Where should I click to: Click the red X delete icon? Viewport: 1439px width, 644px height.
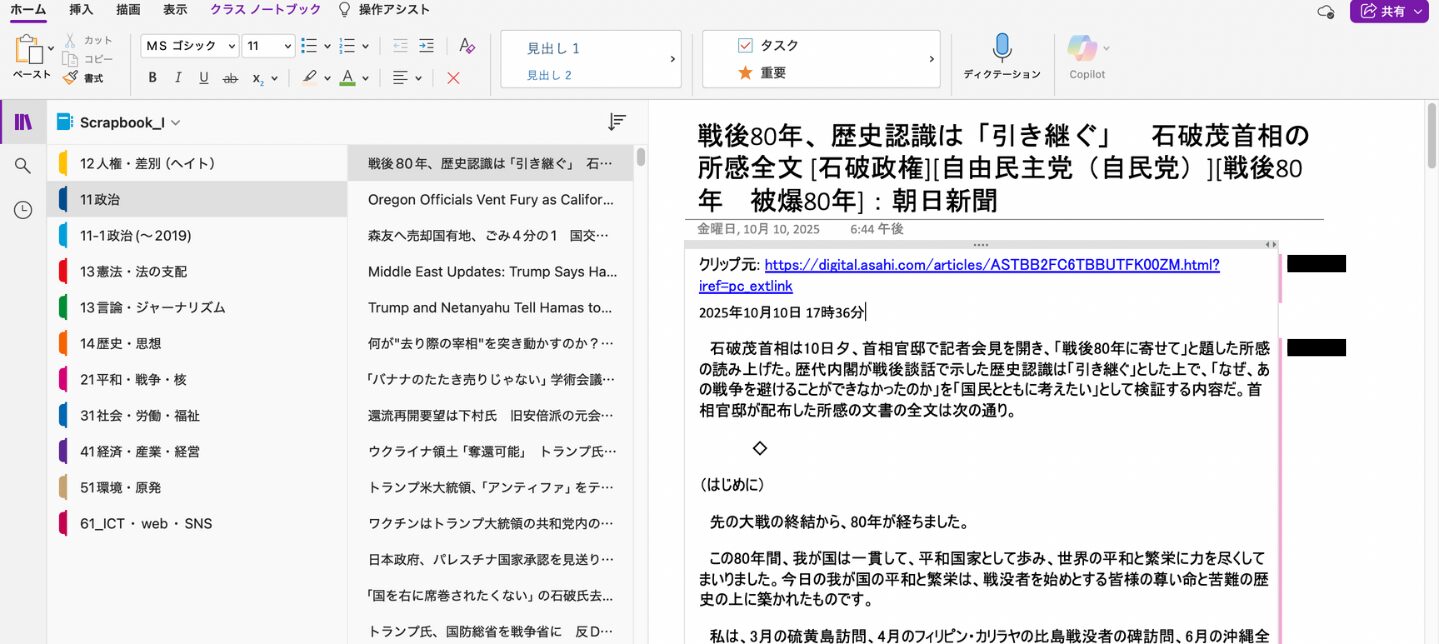[453, 78]
